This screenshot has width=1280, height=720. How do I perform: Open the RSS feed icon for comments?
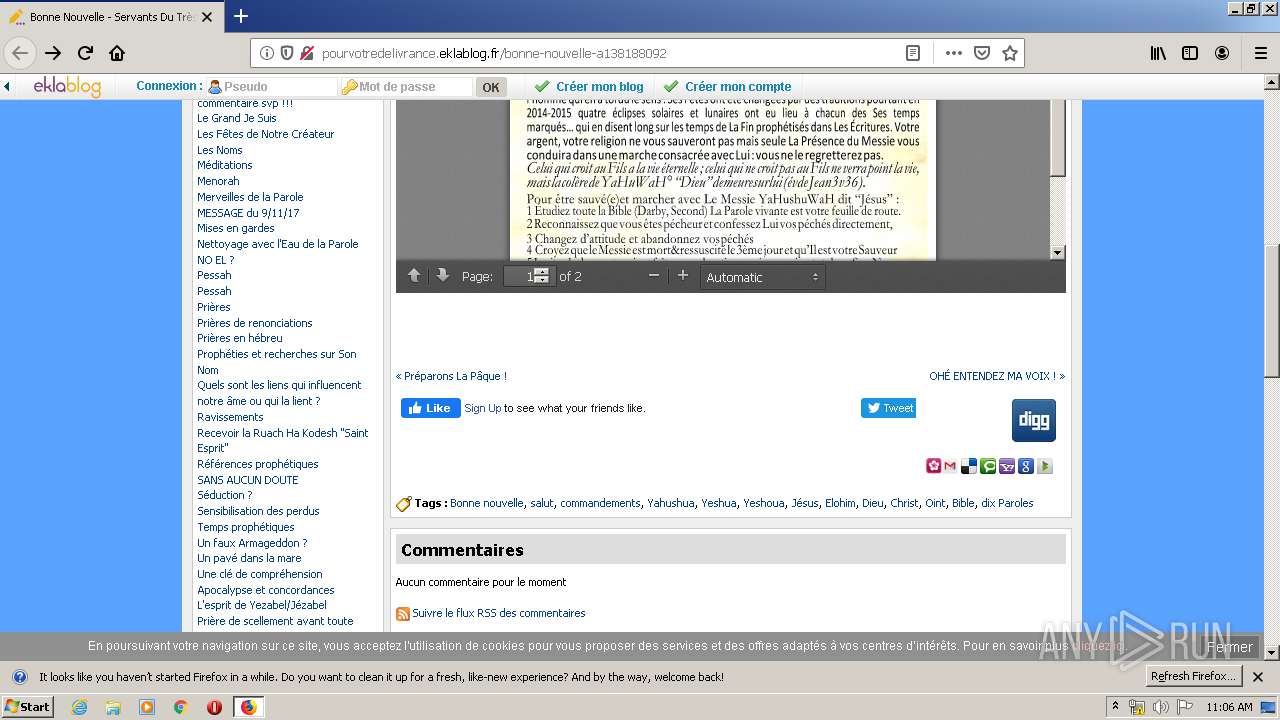click(x=403, y=614)
